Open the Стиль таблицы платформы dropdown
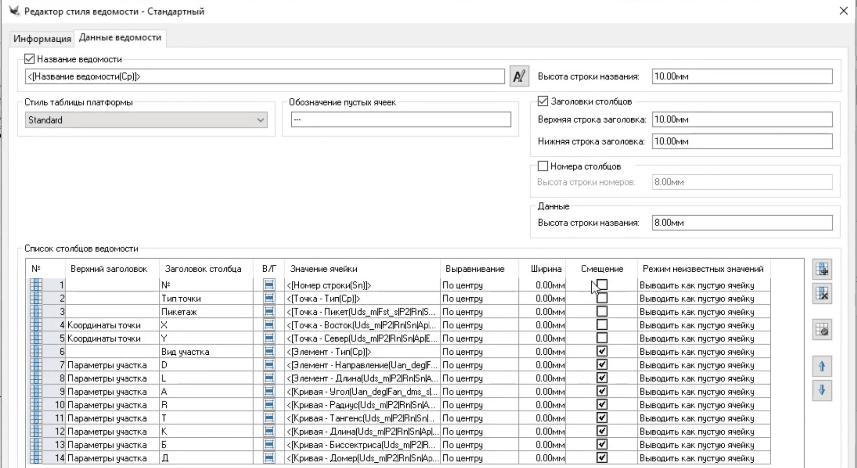The image size is (857, 468). point(147,120)
